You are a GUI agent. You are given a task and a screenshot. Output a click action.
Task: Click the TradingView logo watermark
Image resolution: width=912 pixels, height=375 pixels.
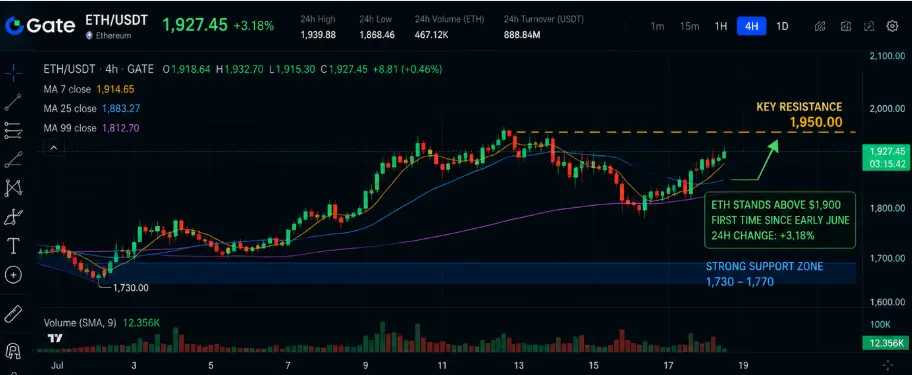click(55, 338)
